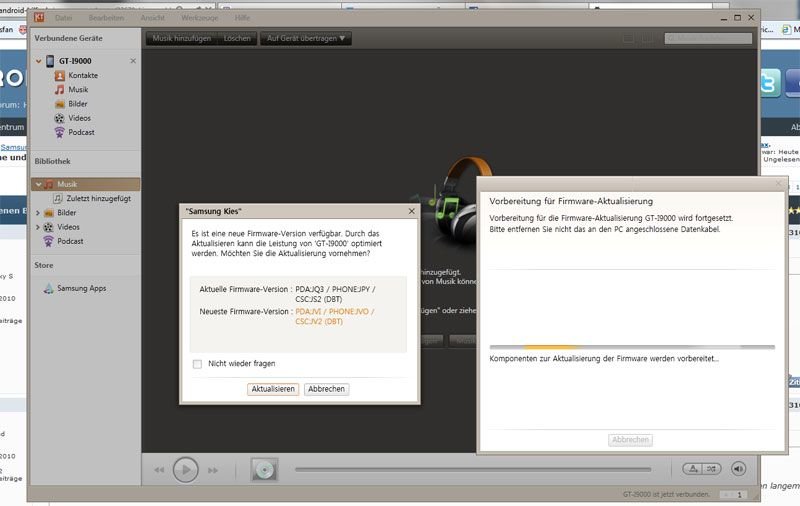Switch to the column view icon in the toolbar

[x=646, y=39]
